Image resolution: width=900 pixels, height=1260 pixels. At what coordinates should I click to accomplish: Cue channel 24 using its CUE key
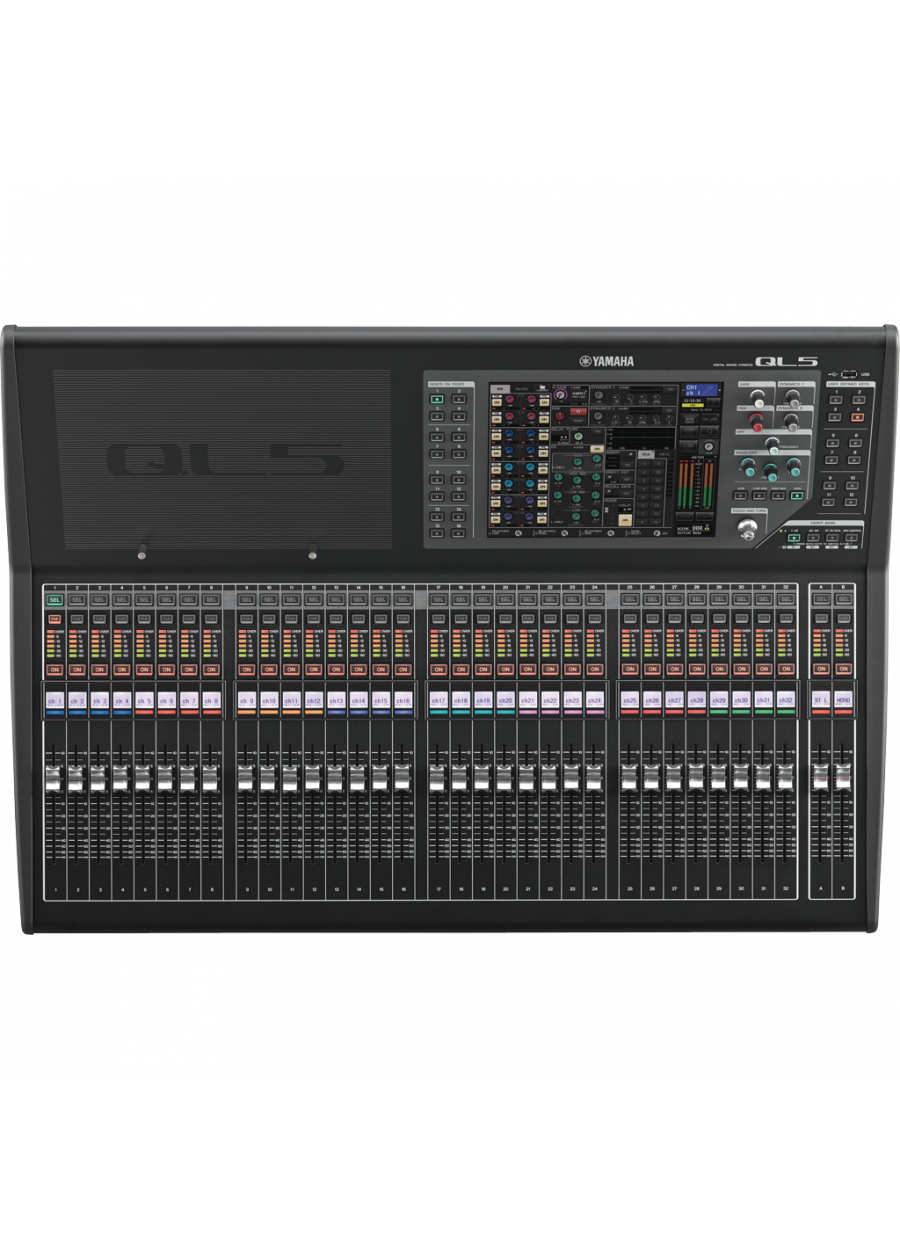tap(595, 620)
